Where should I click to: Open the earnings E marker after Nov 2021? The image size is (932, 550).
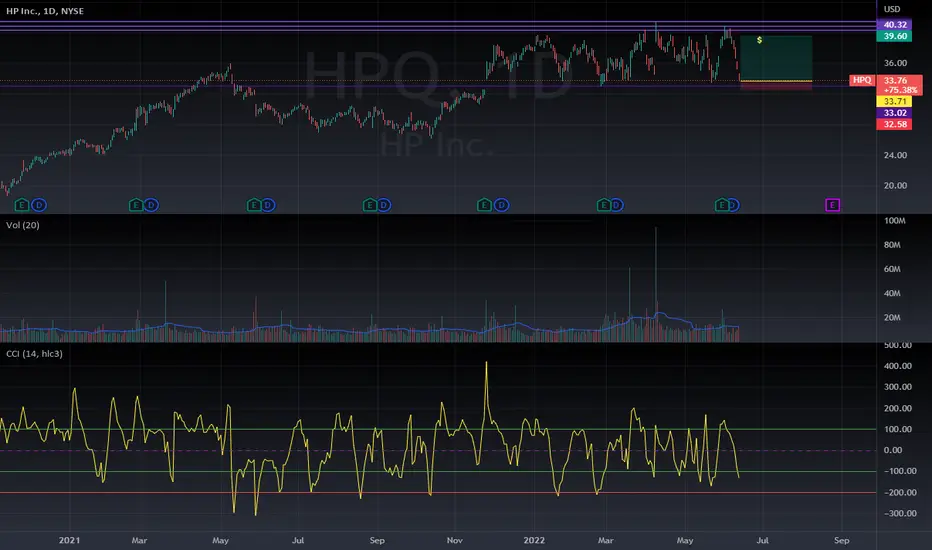point(484,205)
